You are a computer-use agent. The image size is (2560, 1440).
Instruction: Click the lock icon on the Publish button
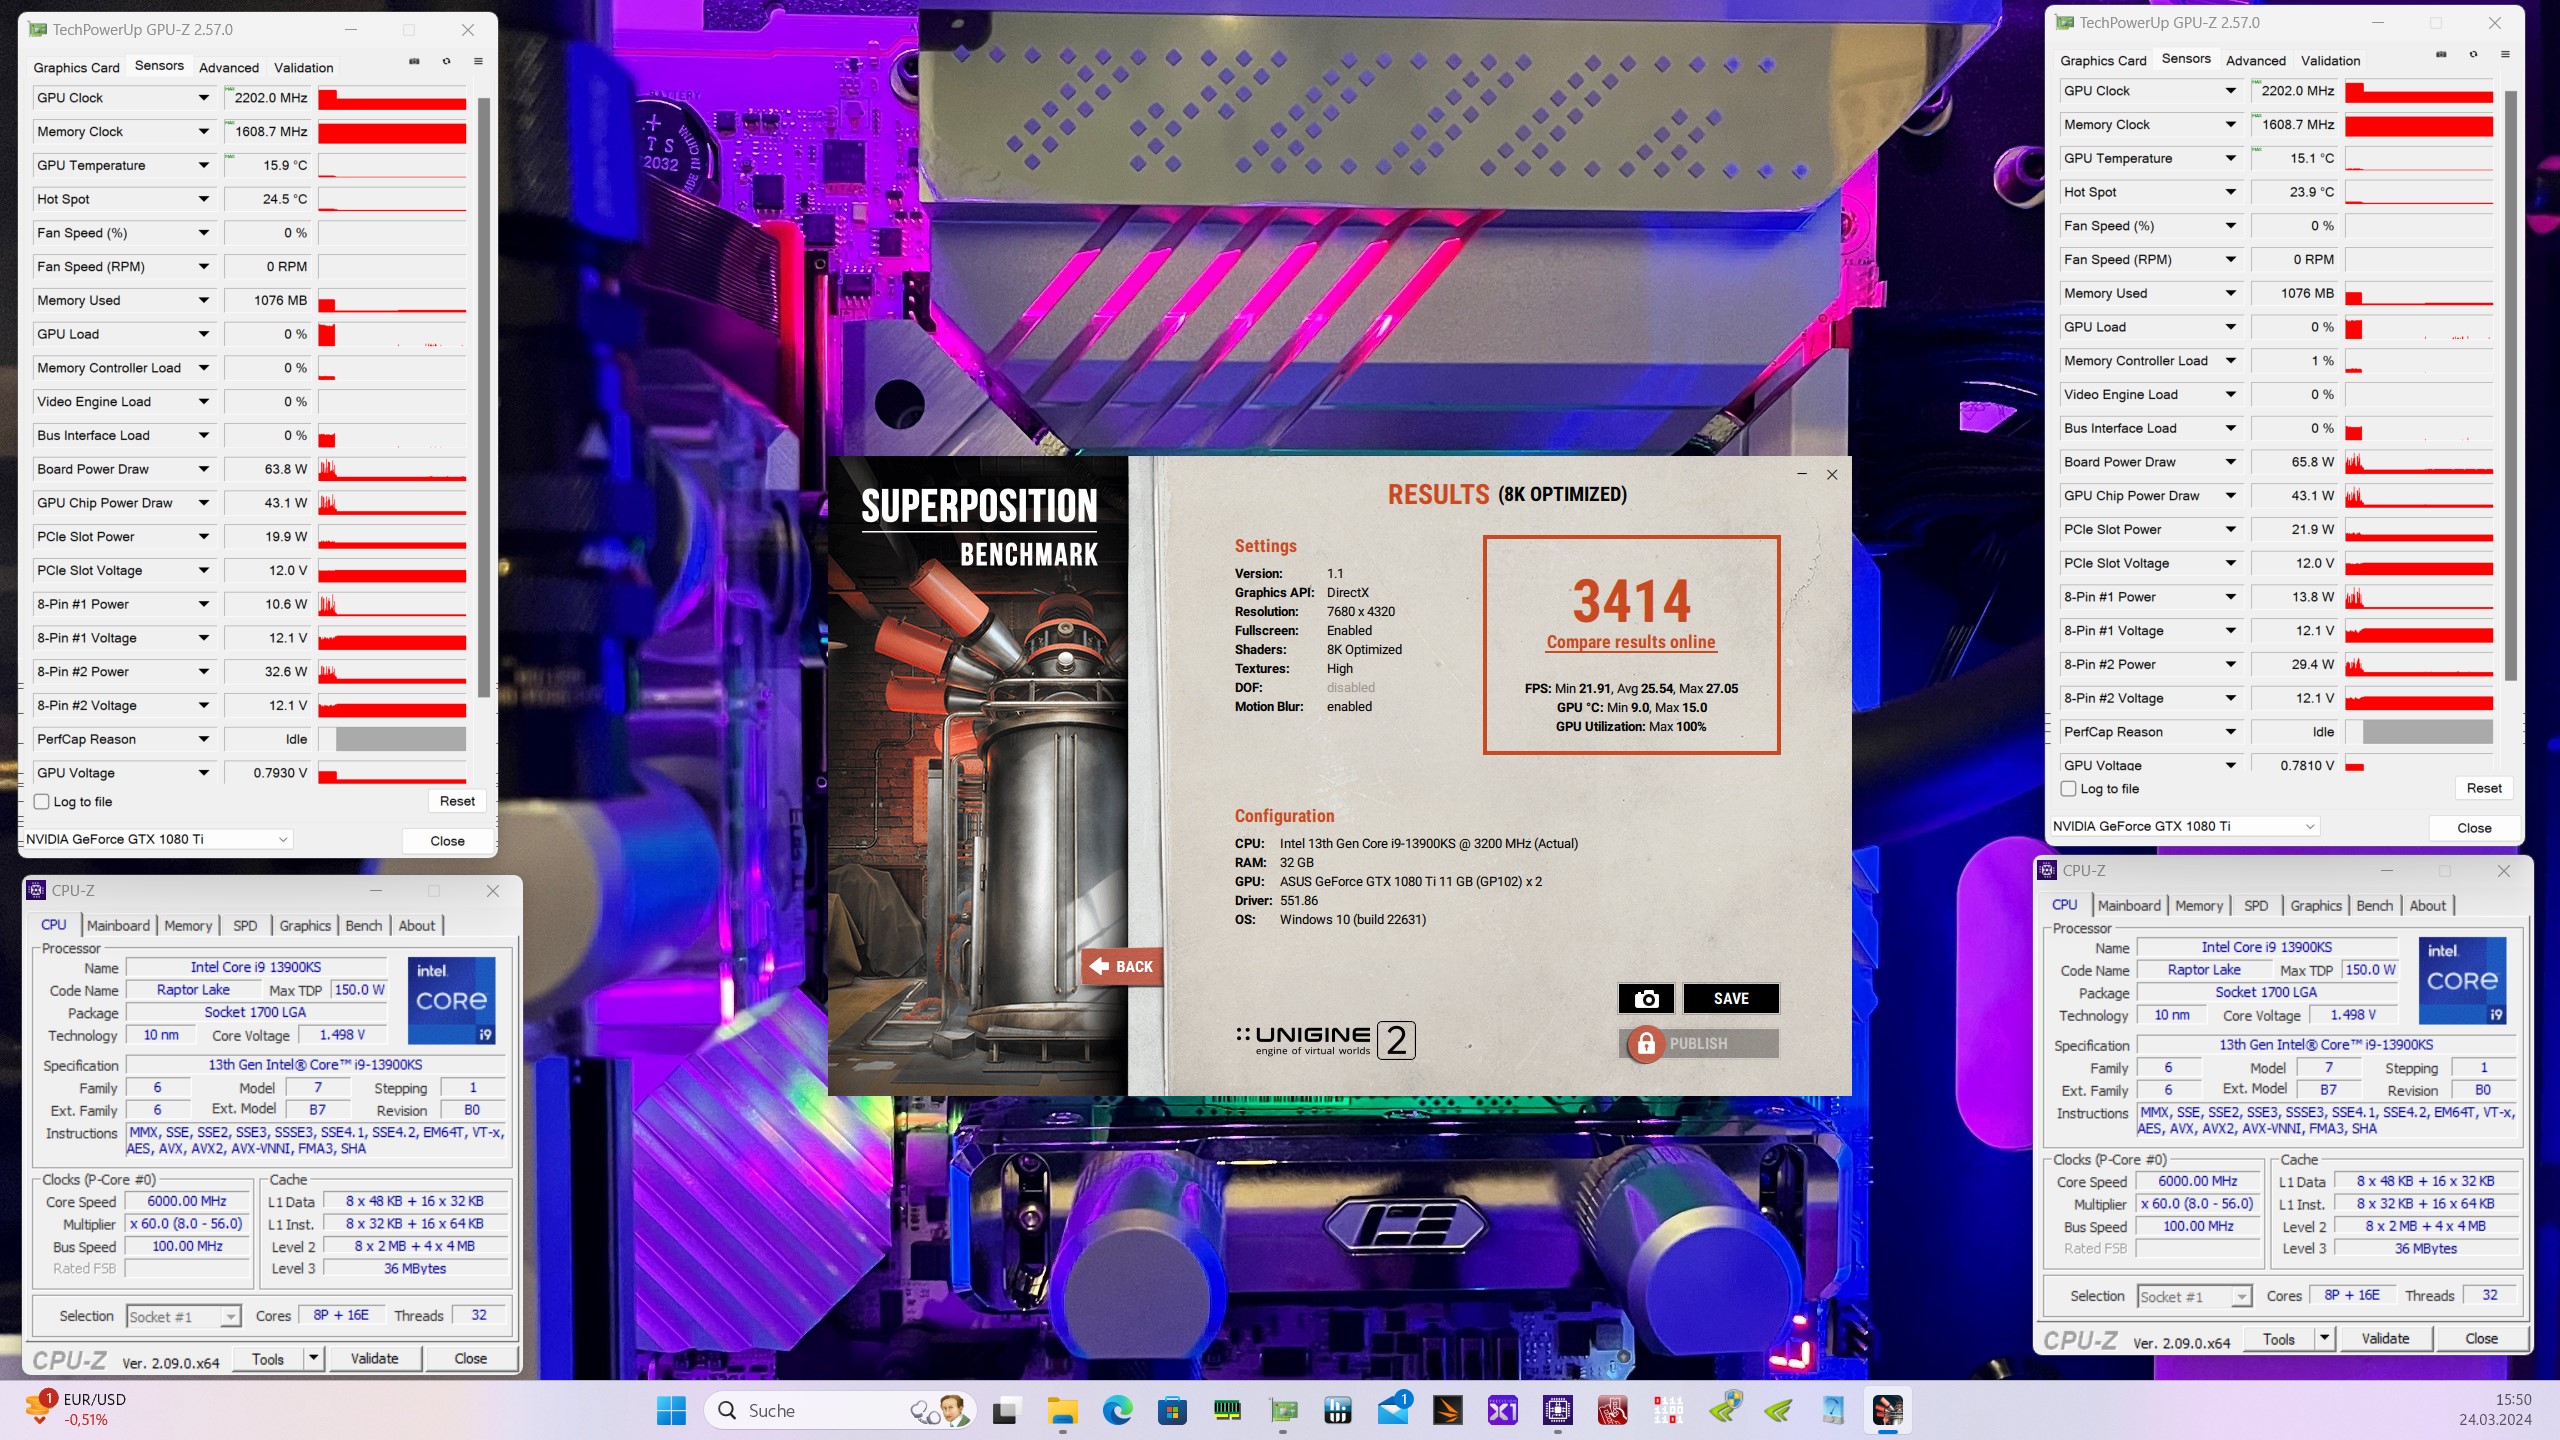click(x=1645, y=1044)
